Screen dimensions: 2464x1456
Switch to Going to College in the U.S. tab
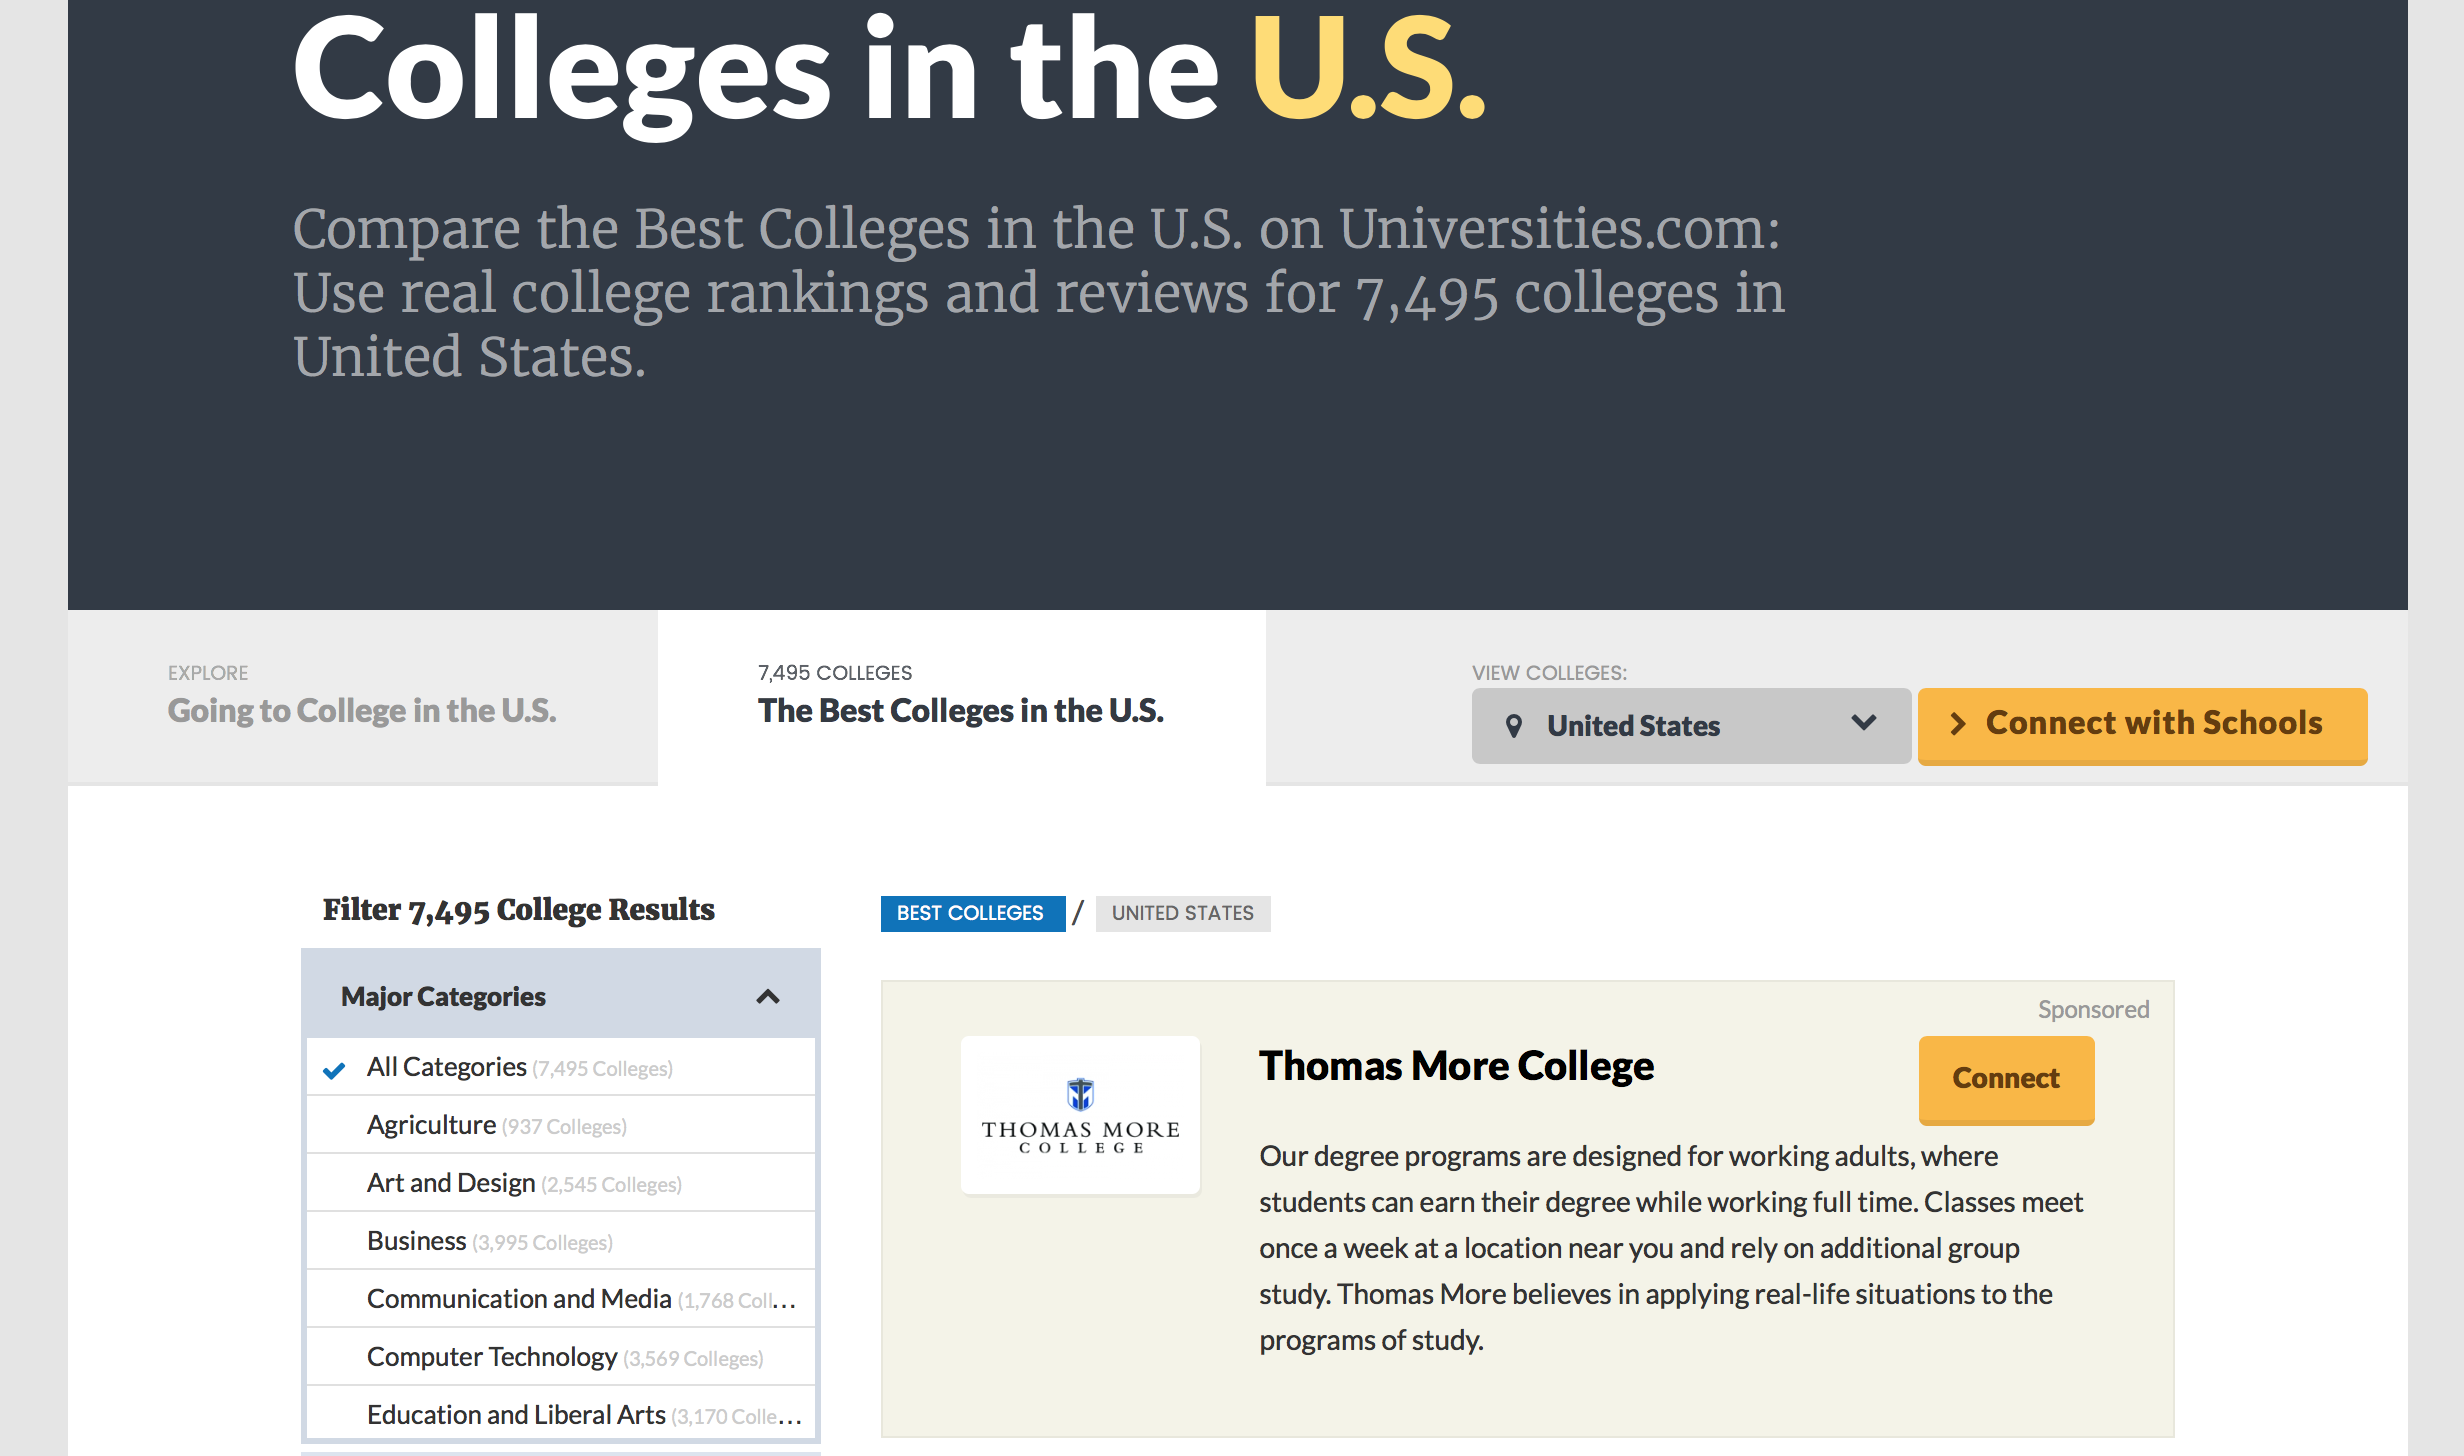(x=362, y=710)
